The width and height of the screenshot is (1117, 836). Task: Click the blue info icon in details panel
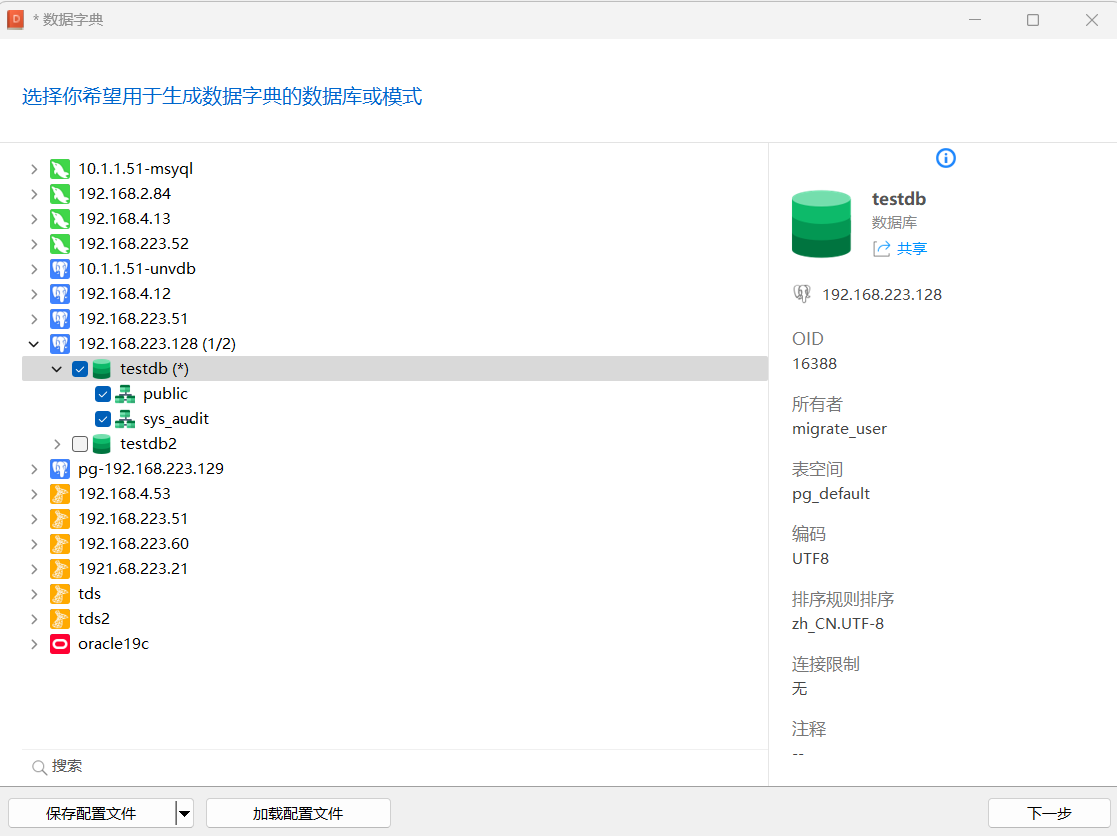point(946,158)
